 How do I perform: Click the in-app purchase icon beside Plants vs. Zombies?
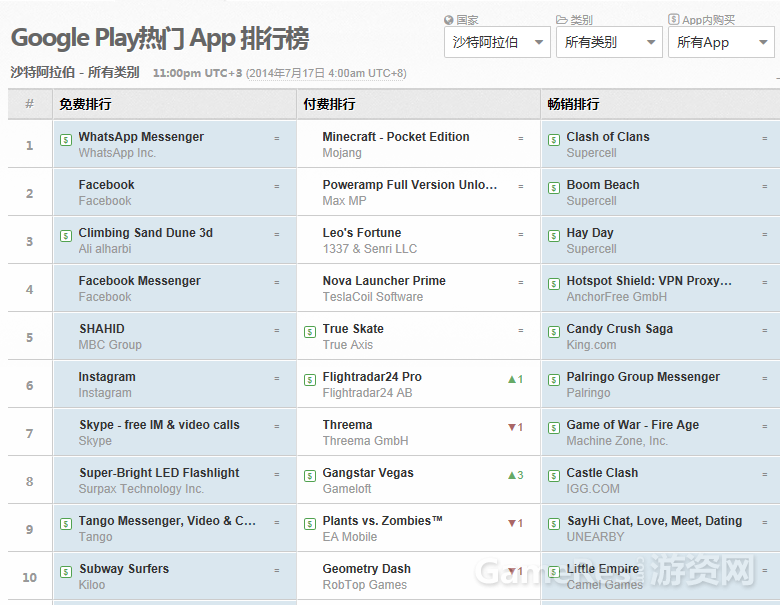309,524
